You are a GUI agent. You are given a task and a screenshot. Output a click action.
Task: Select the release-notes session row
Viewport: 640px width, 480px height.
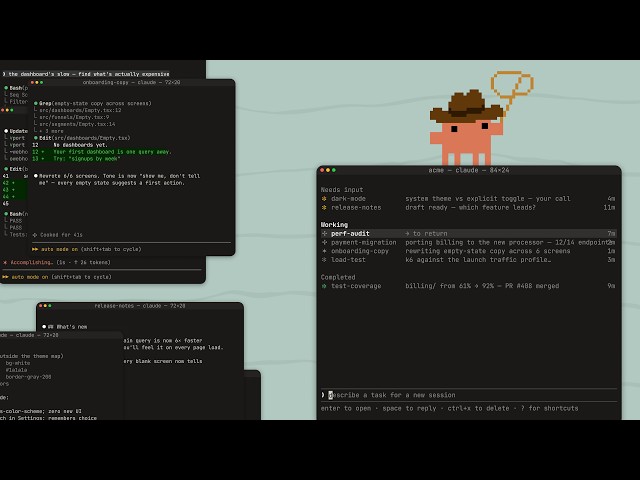(468, 208)
